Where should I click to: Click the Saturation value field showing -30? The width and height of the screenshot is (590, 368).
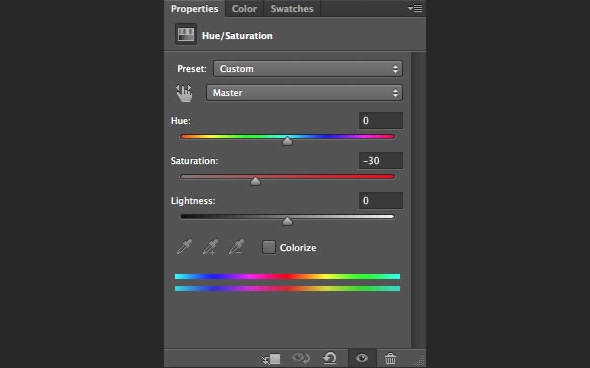(x=380, y=161)
